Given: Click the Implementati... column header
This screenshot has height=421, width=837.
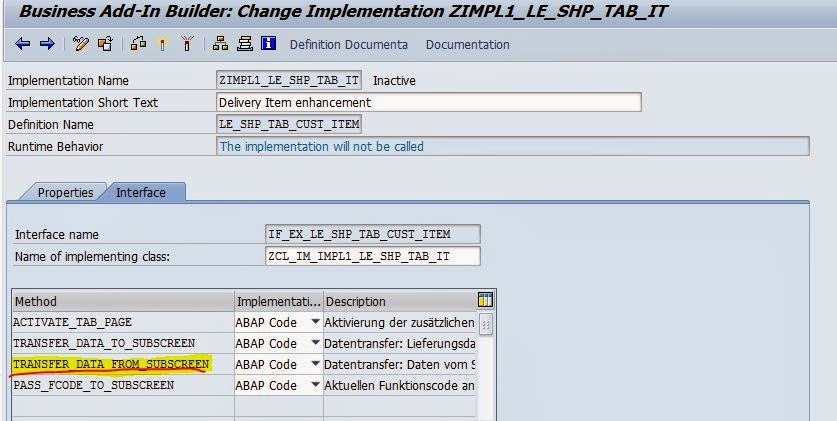Looking at the screenshot, I should 279,301.
